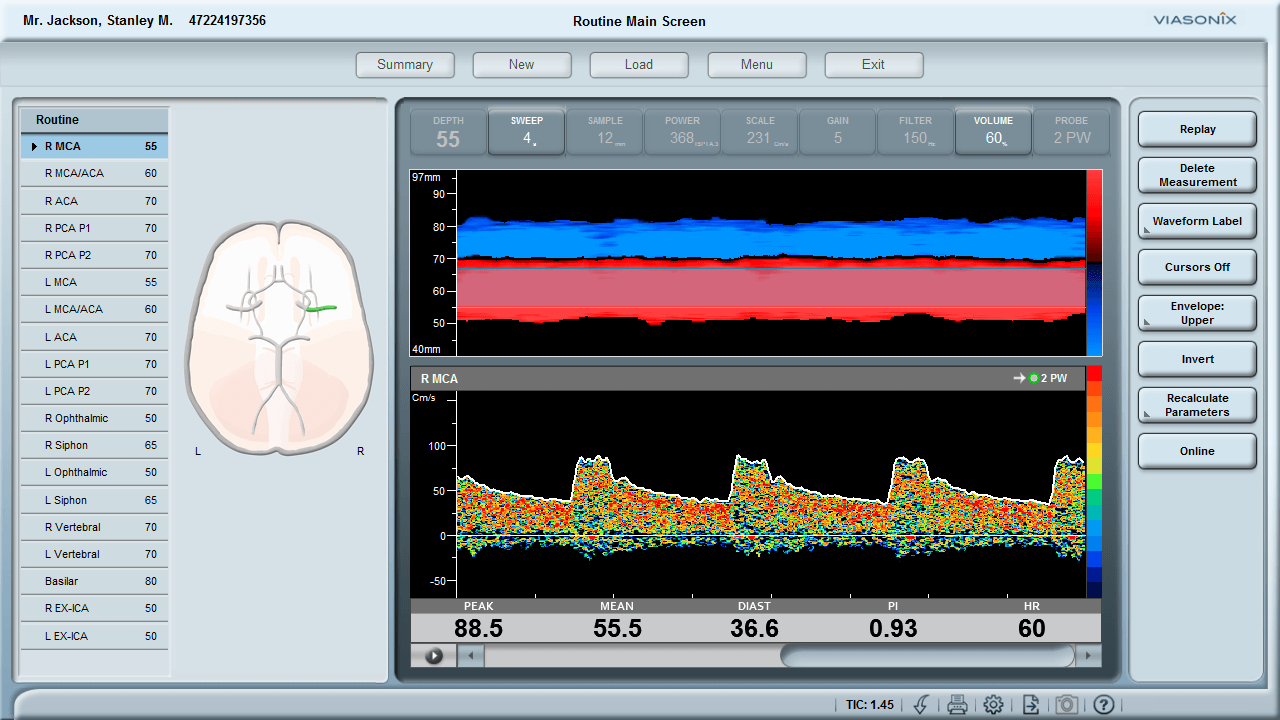Open the DEPTH parameter control

coord(447,131)
